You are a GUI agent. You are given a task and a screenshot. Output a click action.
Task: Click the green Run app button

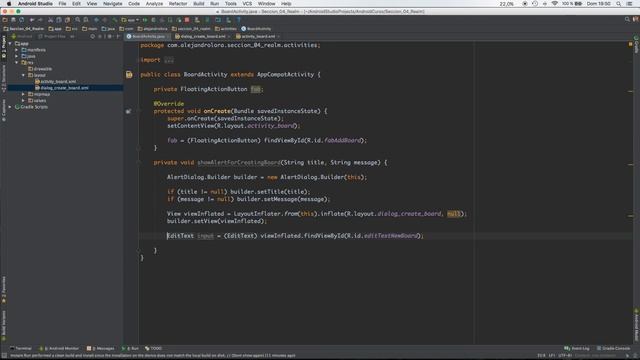[x=144, y=20]
